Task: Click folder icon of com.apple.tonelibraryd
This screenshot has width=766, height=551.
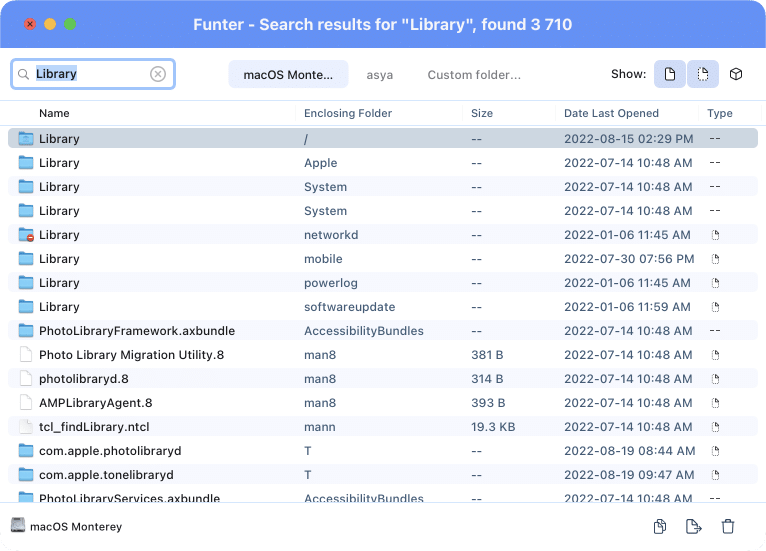Action: 26,474
